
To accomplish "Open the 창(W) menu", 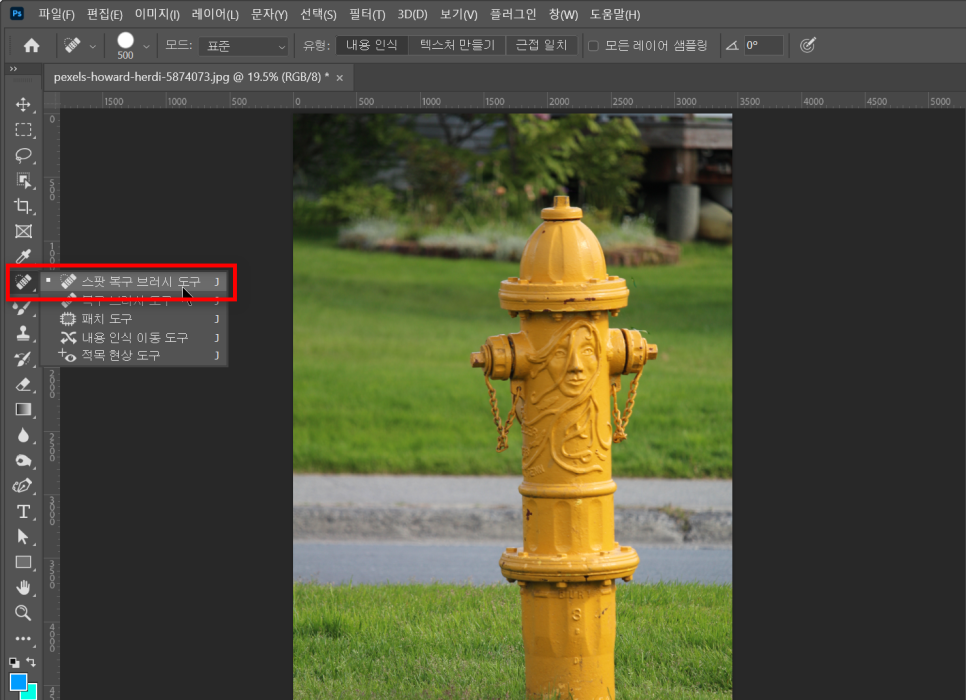I will tap(563, 14).
